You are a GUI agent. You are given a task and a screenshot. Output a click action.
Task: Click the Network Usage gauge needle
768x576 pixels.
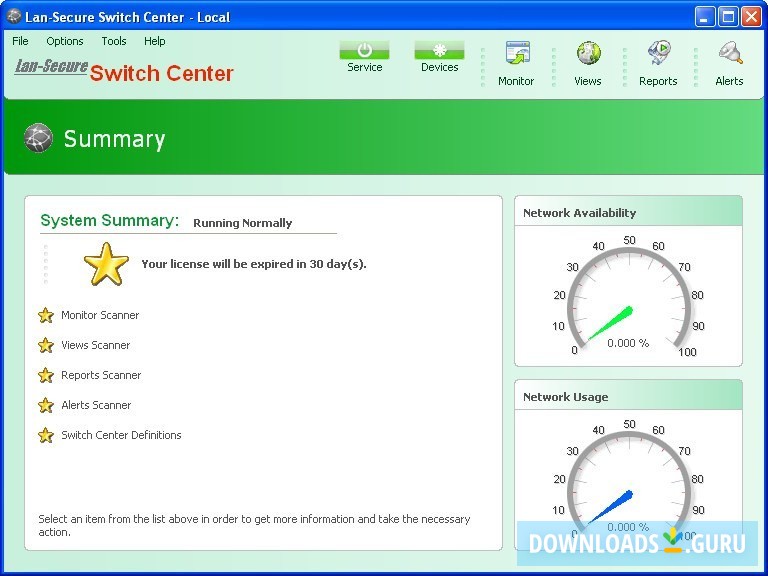(x=610, y=507)
